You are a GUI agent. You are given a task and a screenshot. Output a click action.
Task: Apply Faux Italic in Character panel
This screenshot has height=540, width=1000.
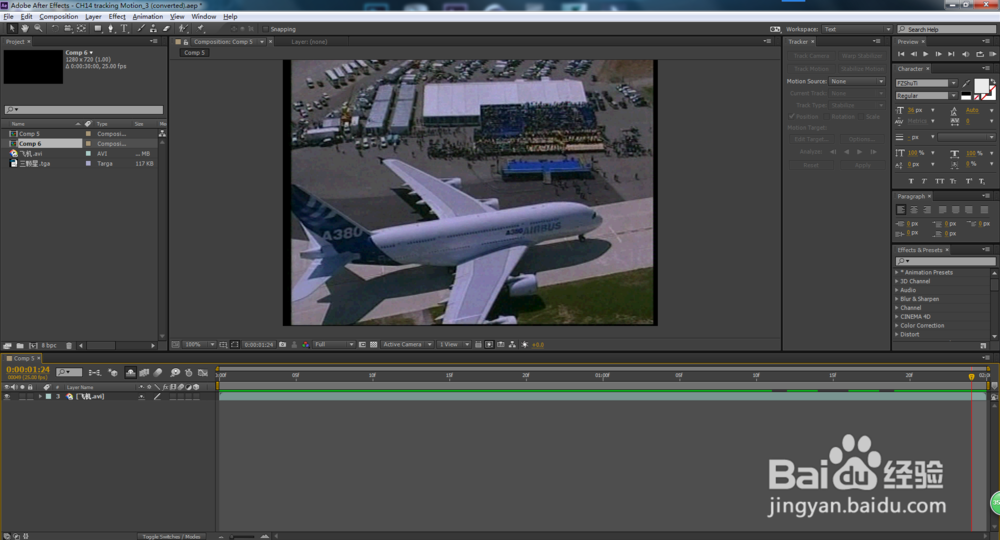(924, 181)
